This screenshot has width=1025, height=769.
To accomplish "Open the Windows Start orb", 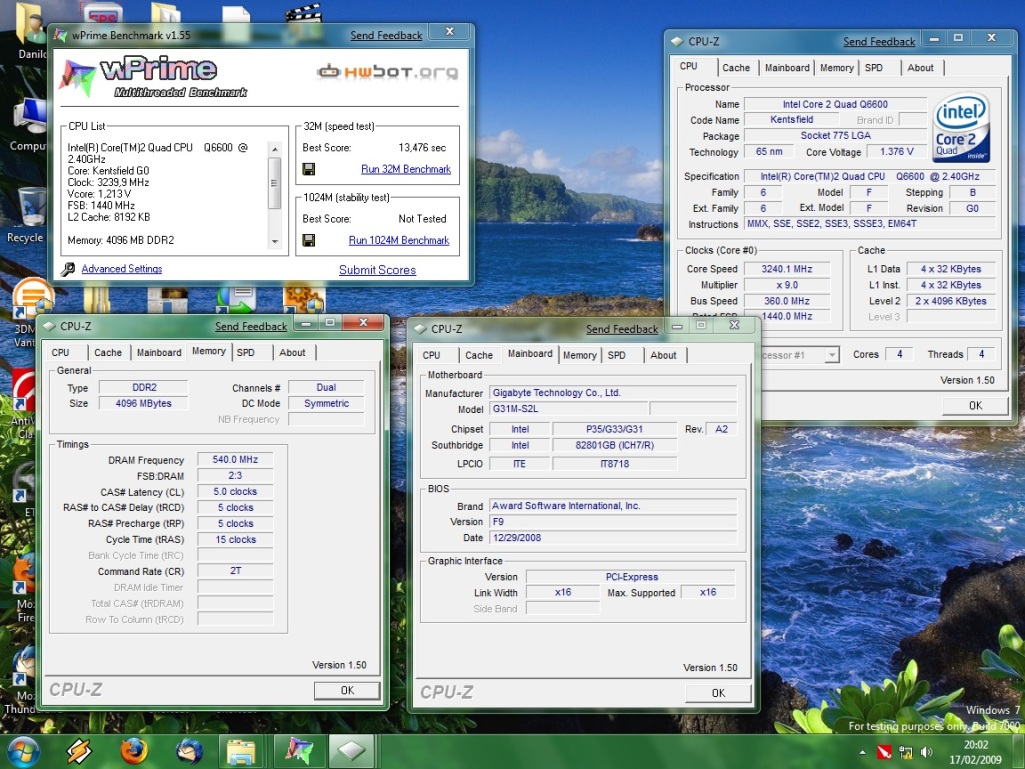I will [24, 751].
